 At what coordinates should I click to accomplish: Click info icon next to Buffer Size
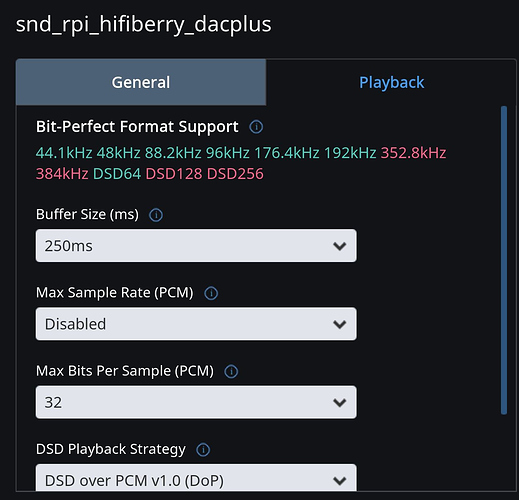point(156,215)
